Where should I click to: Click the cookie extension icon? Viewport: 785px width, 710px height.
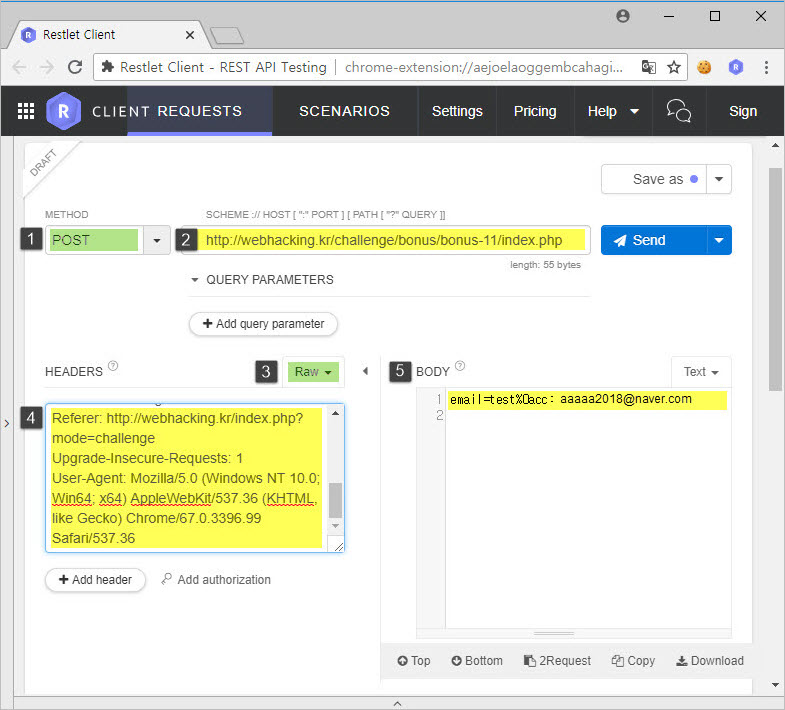(704, 67)
